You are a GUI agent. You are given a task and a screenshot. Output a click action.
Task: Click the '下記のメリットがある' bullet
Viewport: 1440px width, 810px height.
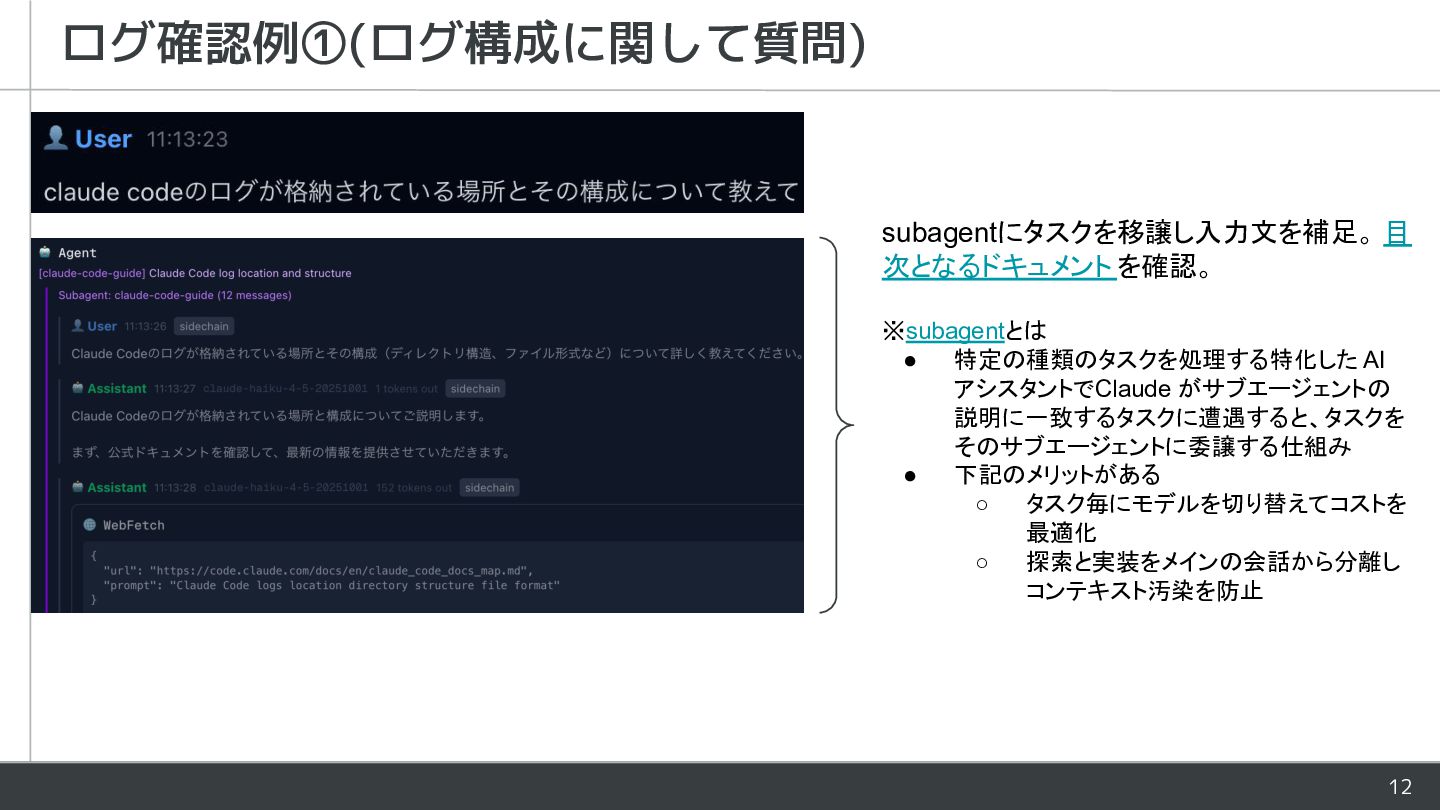coord(1057,474)
